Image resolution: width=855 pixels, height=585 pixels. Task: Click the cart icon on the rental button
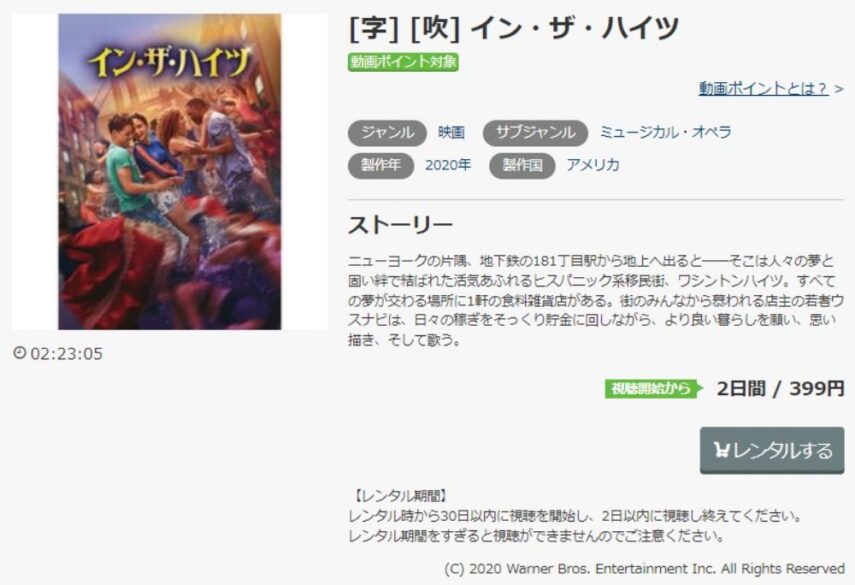[721, 450]
